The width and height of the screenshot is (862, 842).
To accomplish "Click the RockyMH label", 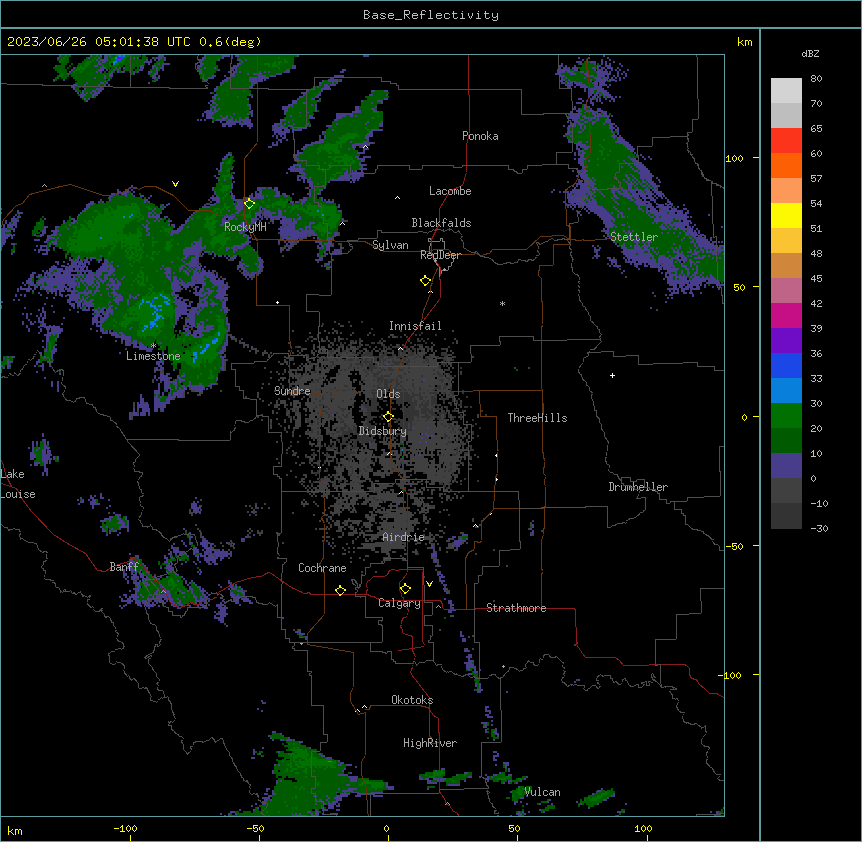I will click(245, 227).
